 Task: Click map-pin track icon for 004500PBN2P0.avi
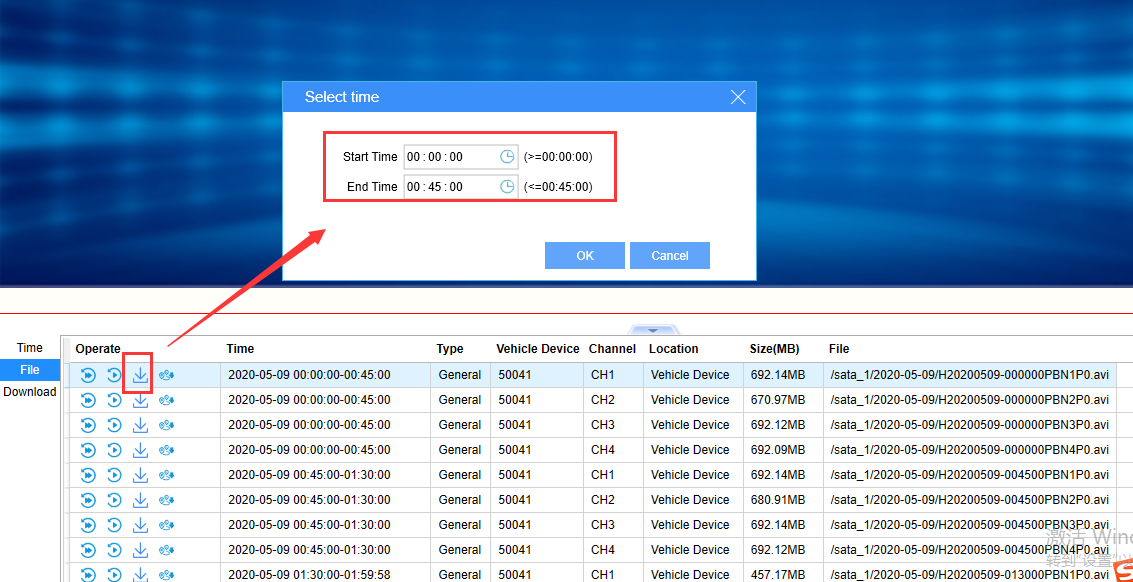click(x=167, y=500)
